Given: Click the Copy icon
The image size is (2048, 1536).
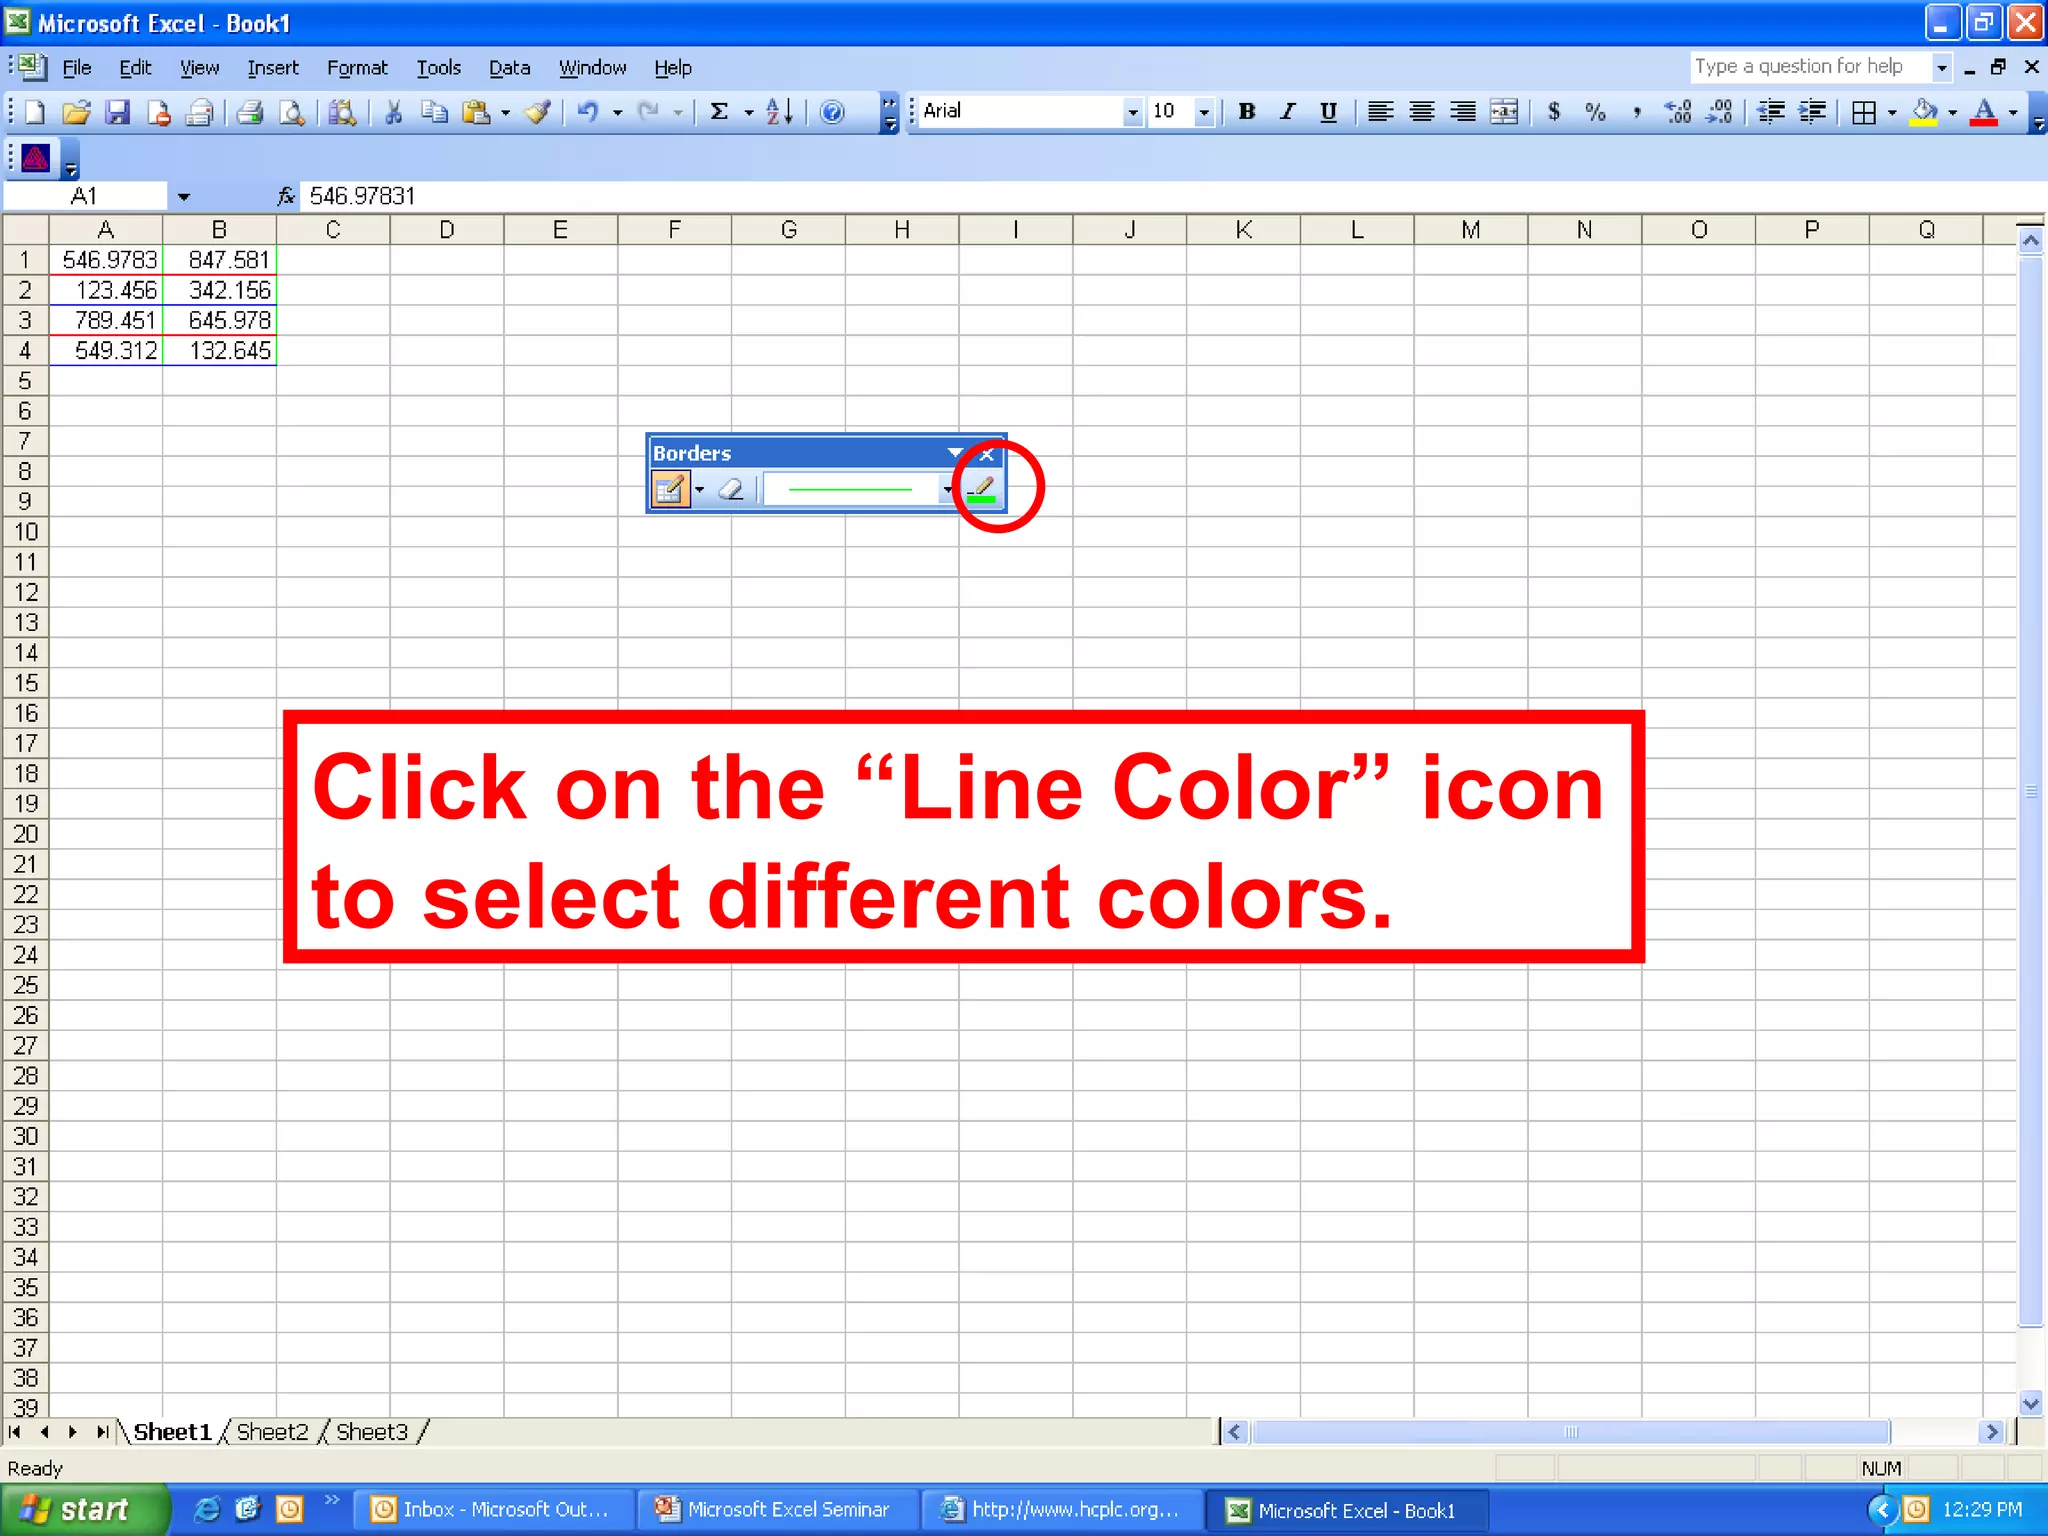Looking at the screenshot, I should tap(434, 112).
